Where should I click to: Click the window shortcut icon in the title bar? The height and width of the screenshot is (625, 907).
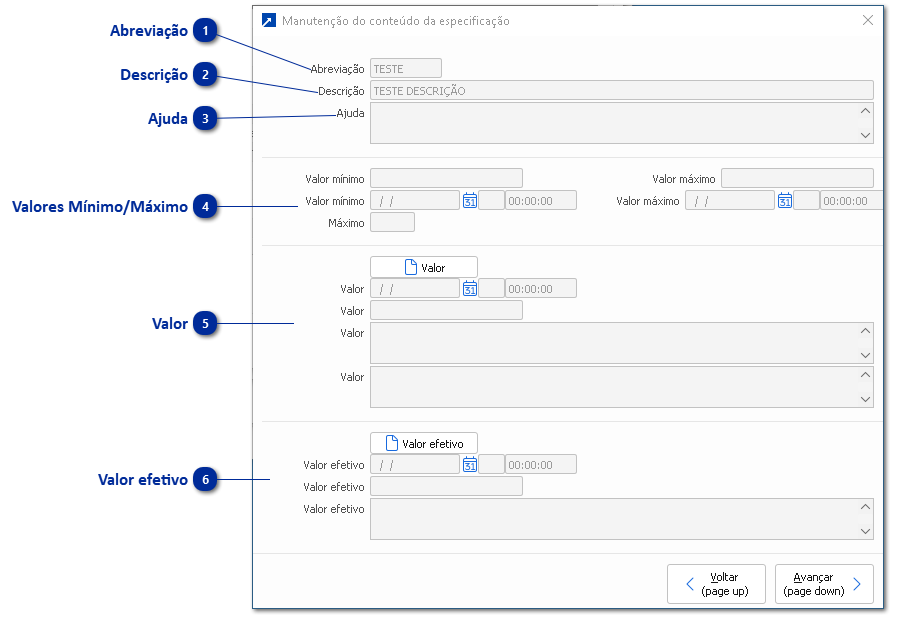coord(268,20)
